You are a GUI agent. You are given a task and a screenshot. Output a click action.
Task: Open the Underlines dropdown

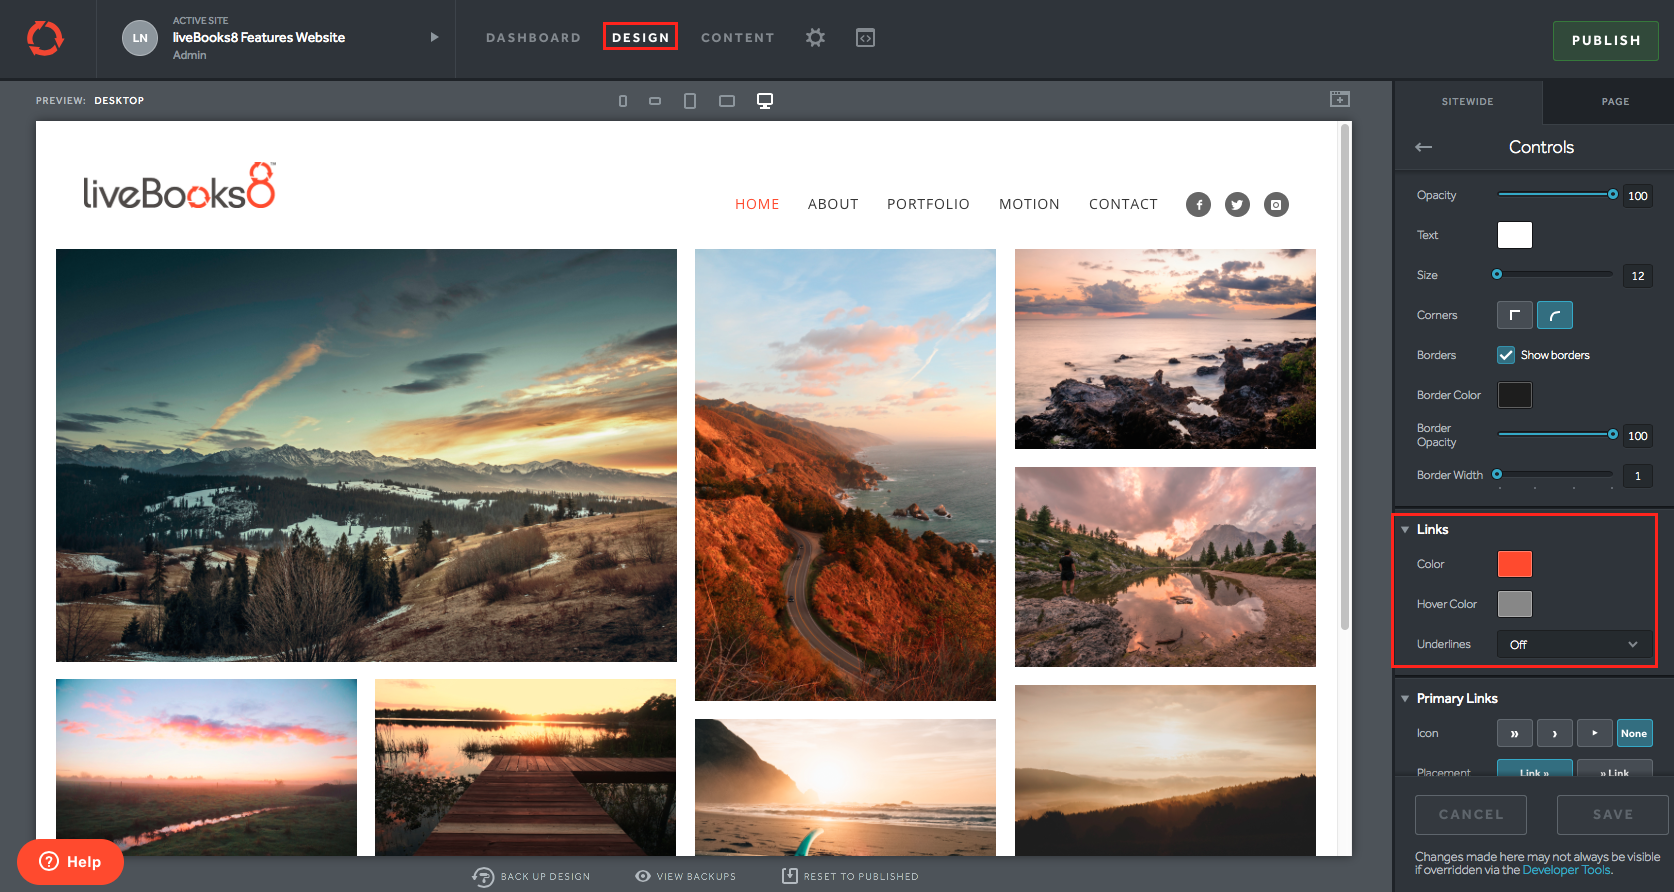[1573, 645]
